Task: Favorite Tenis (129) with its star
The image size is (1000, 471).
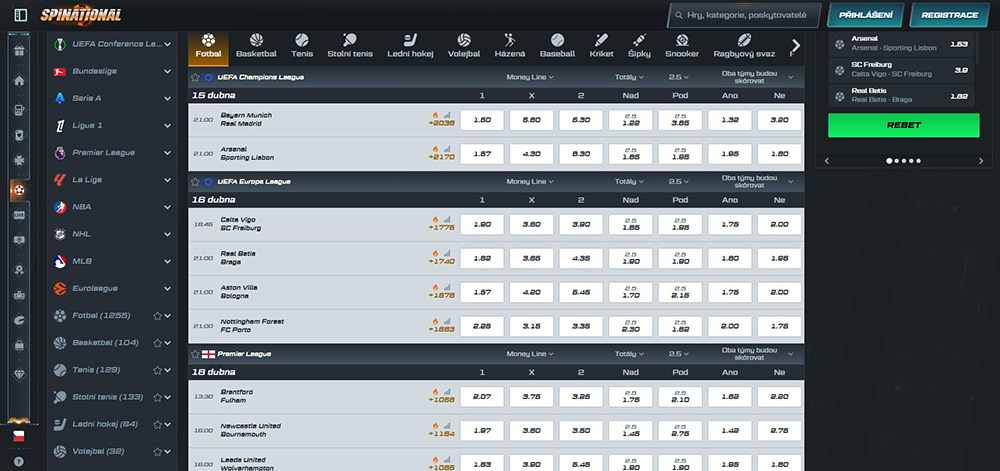Action: 157,370
